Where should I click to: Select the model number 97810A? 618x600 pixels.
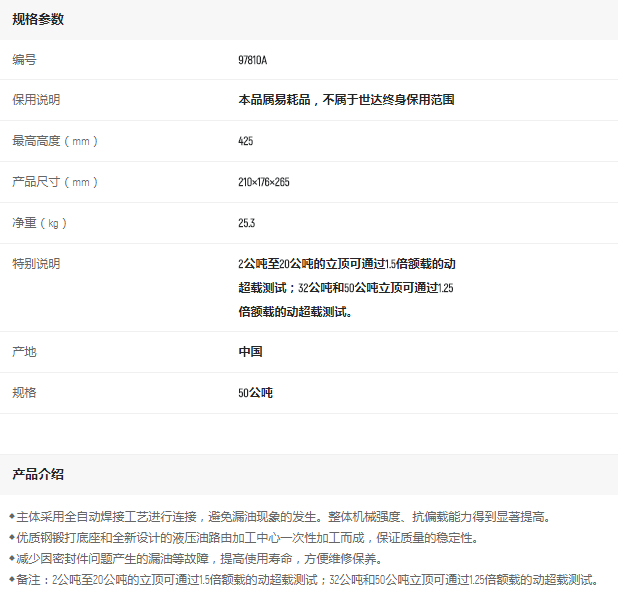coord(252,60)
